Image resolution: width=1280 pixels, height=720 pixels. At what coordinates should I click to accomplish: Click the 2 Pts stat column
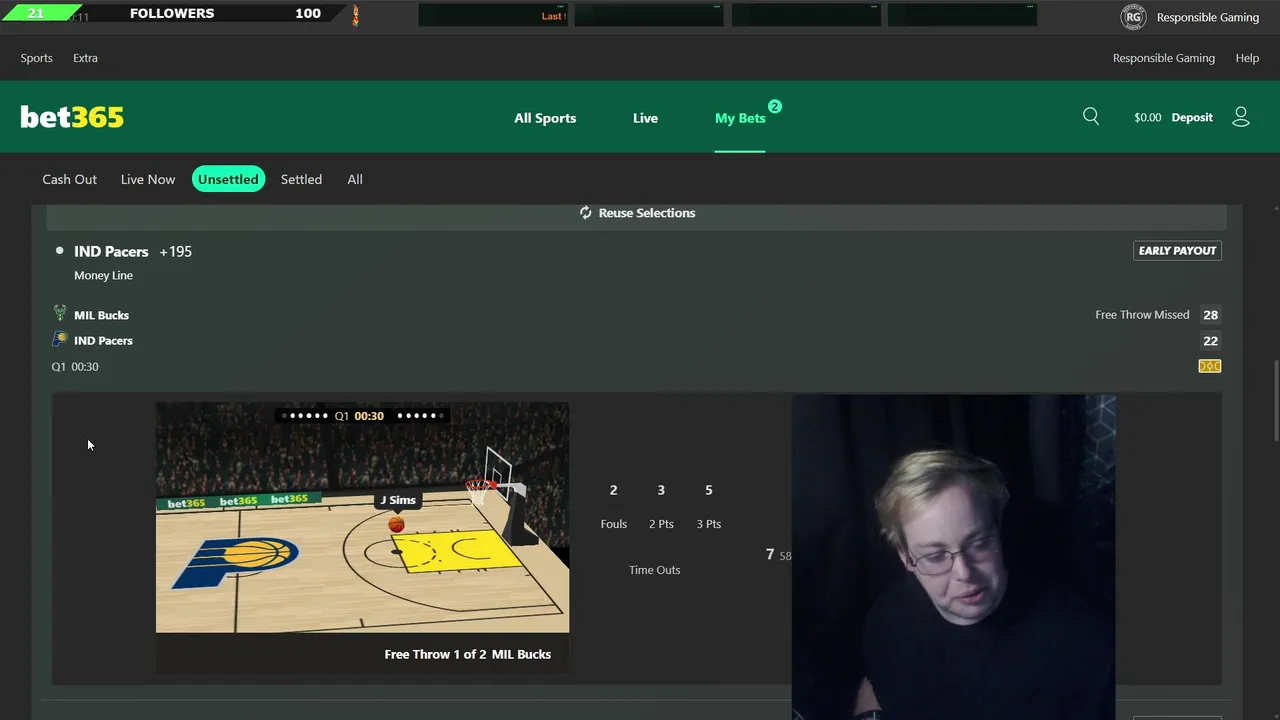(661, 507)
